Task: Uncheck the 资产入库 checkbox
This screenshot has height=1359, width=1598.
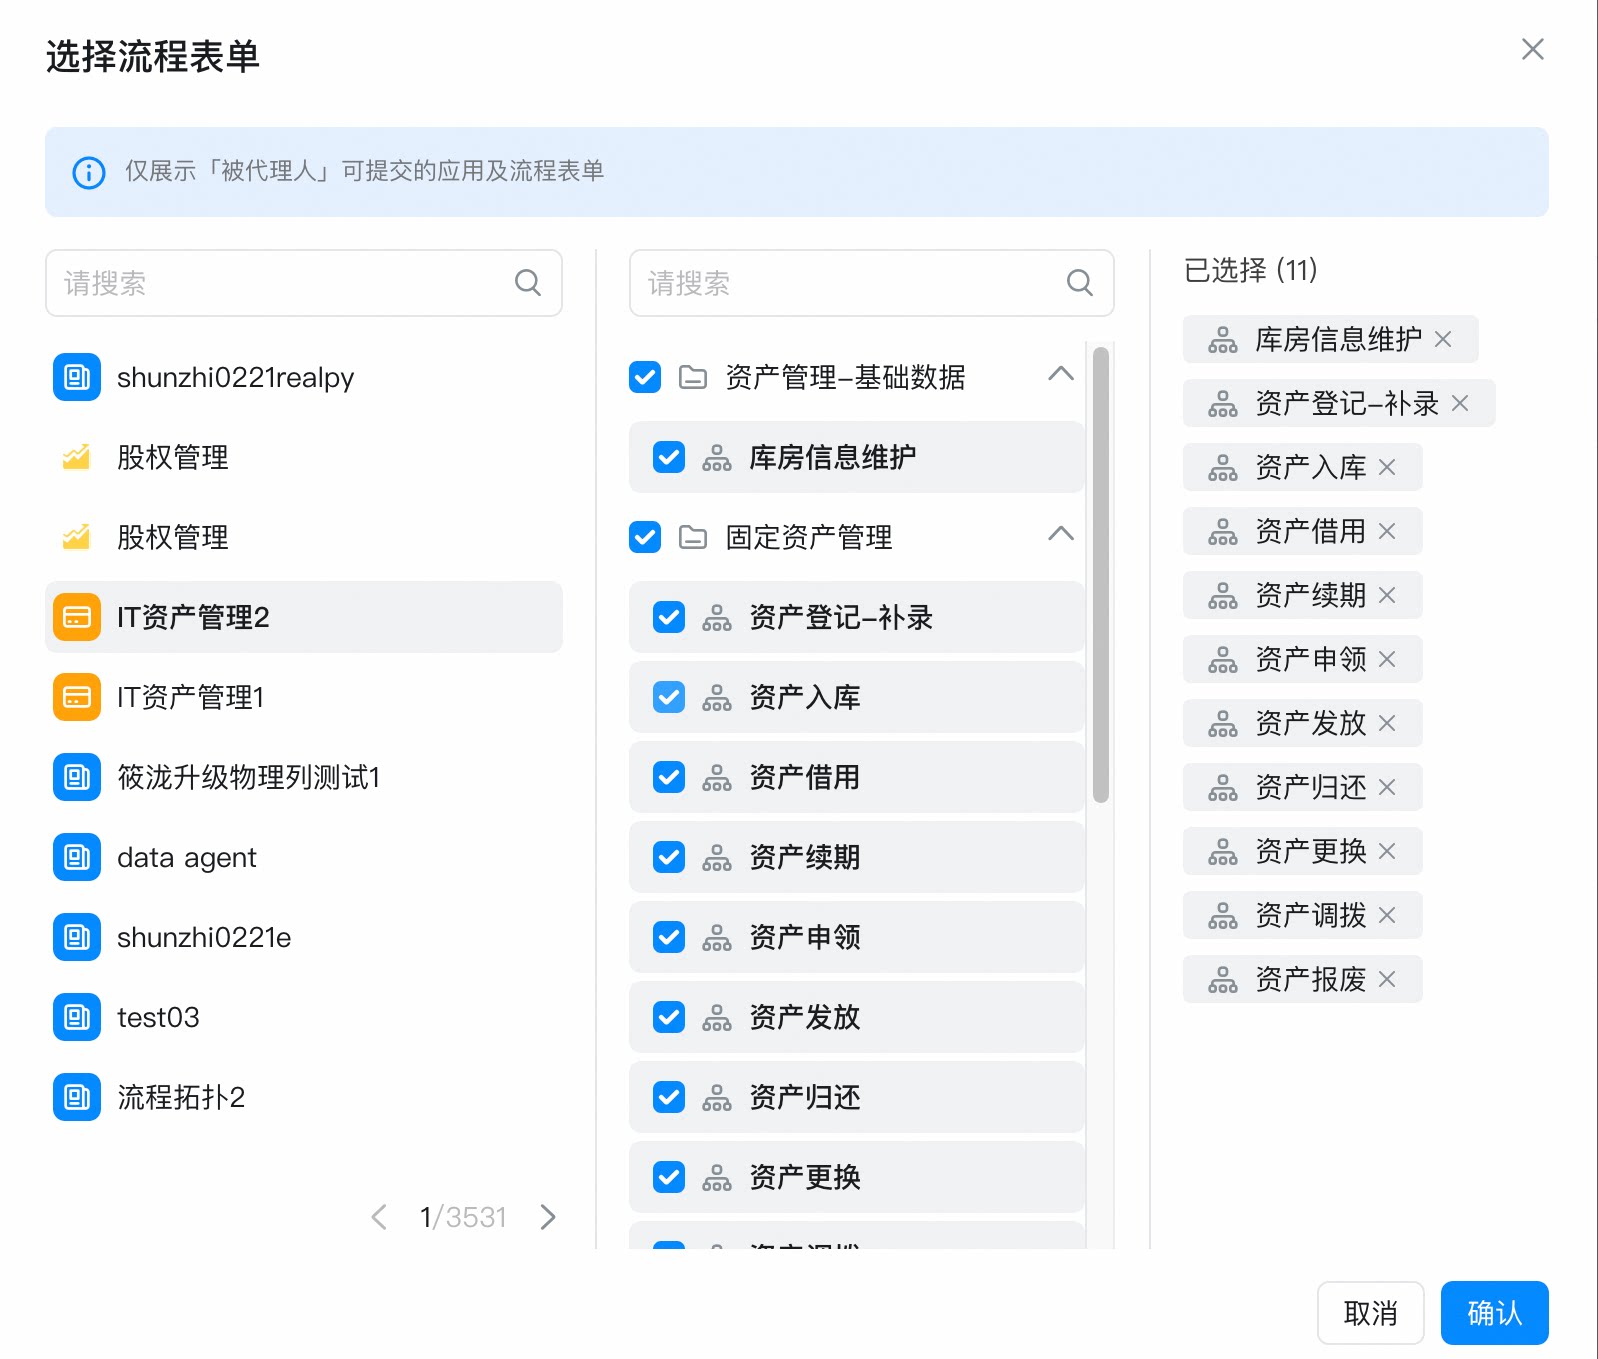Action: pyautogui.click(x=669, y=697)
